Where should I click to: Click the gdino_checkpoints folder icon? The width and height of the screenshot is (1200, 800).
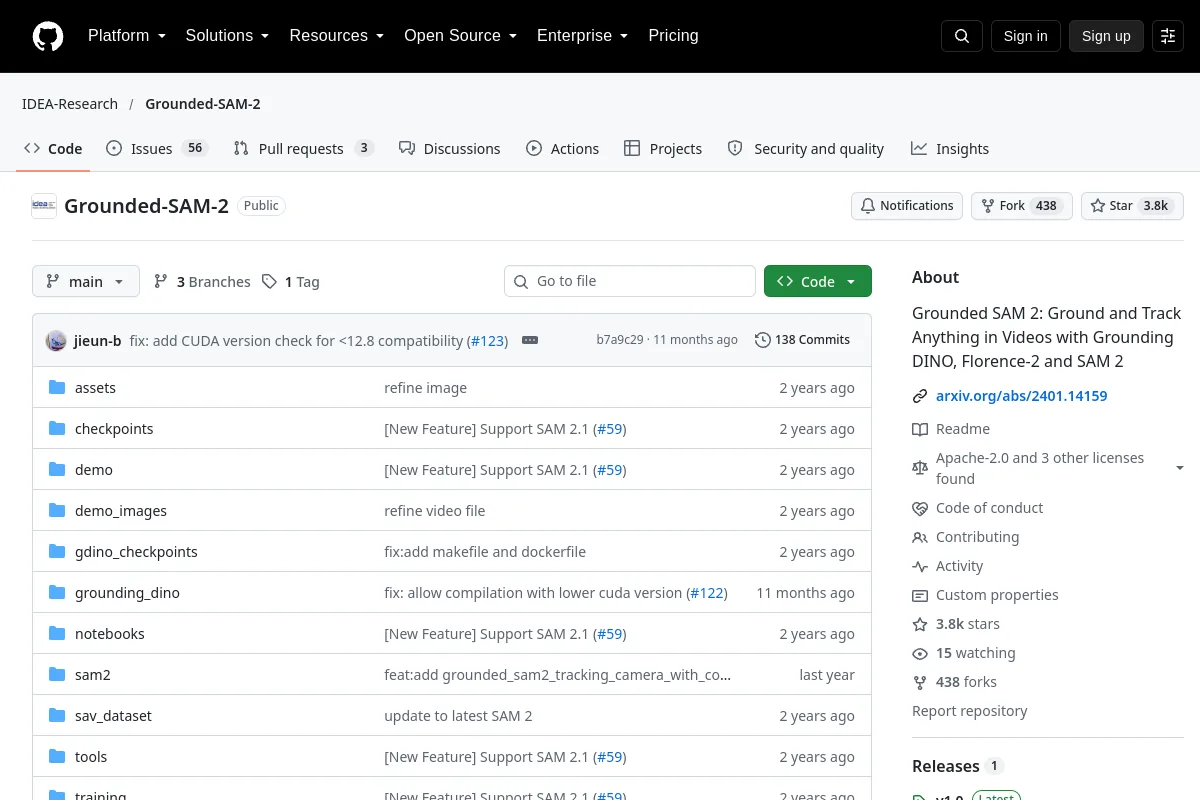pyautogui.click(x=57, y=552)
